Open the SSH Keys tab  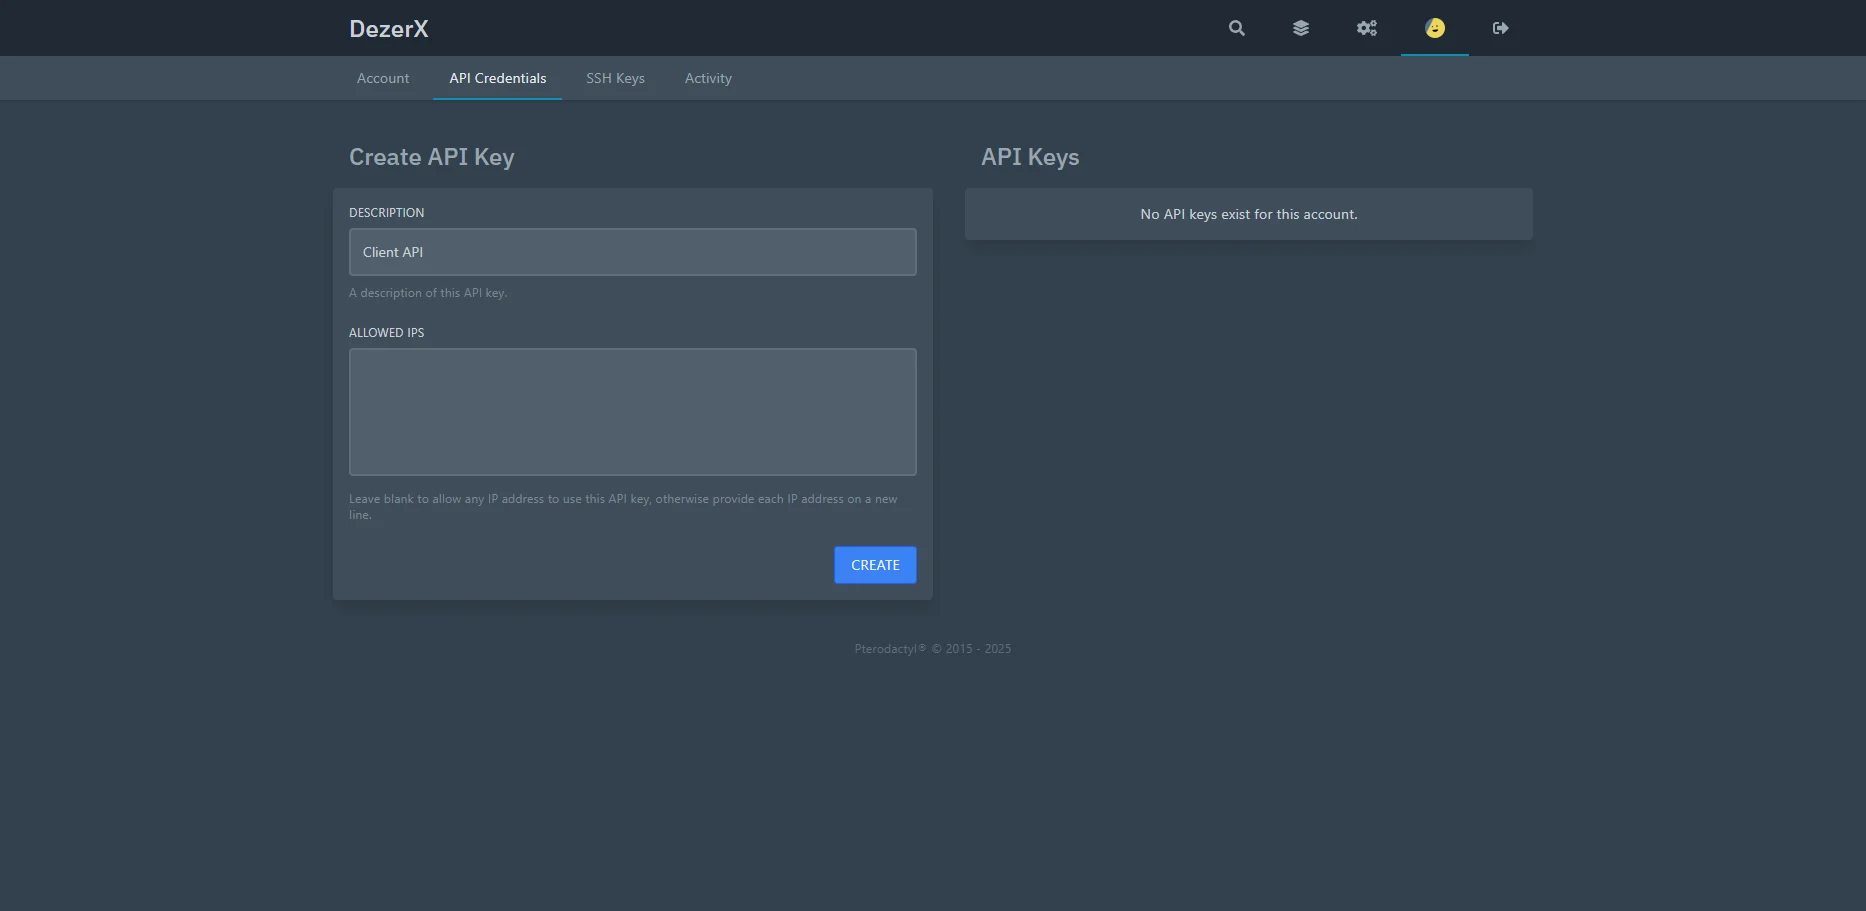coord(615,78)
